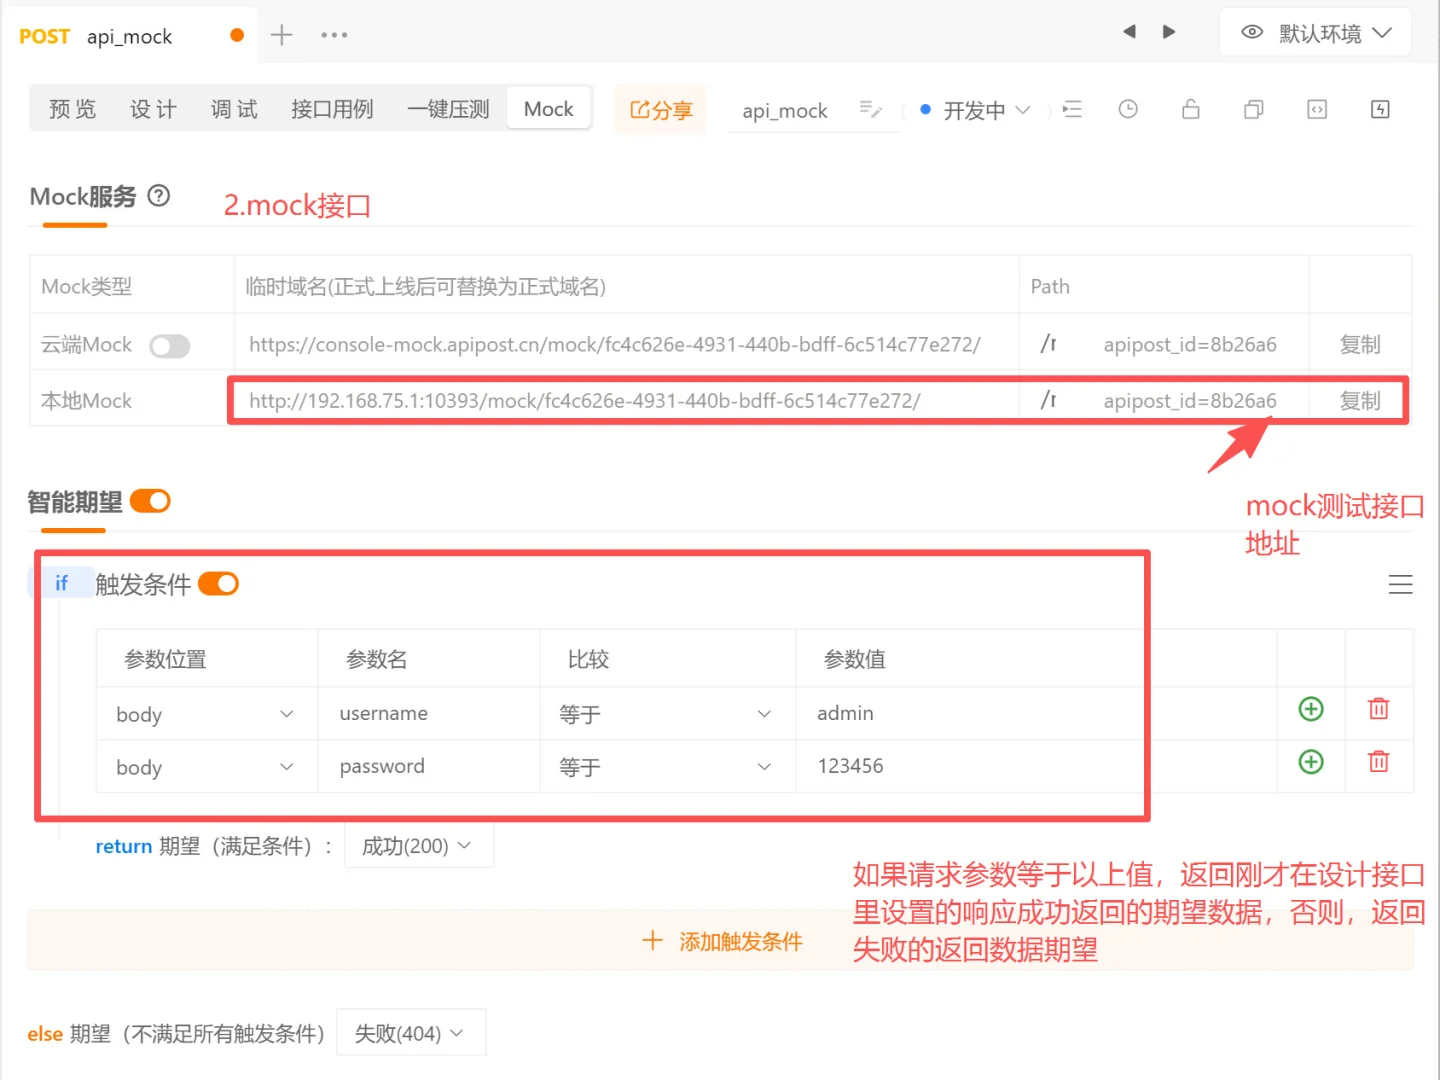Click the lightning quick-action icon

[1380, 109]
